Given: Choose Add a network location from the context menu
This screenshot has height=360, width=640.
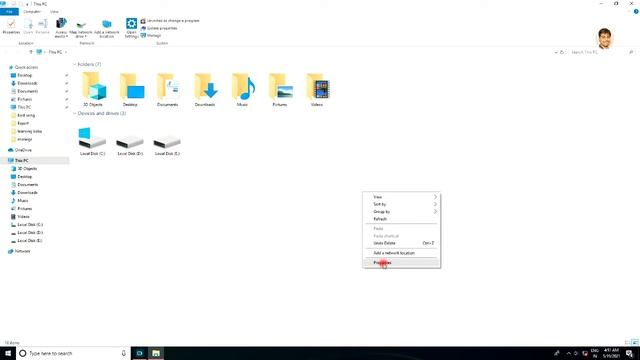Looking at the screenshot, I should [x=401, y=253].
